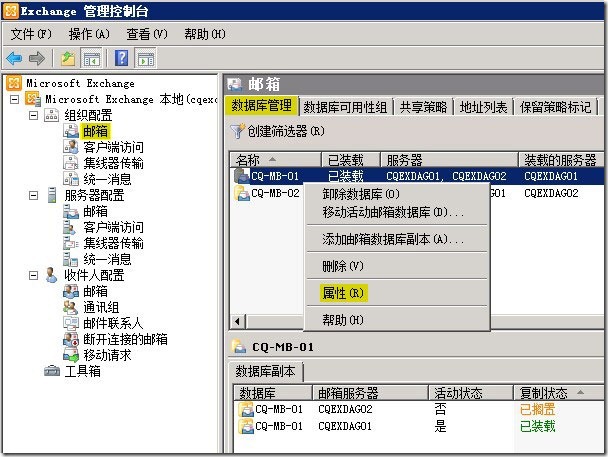Collapse the Microsoft Exchange 本地 tree node

coord(14,99)
